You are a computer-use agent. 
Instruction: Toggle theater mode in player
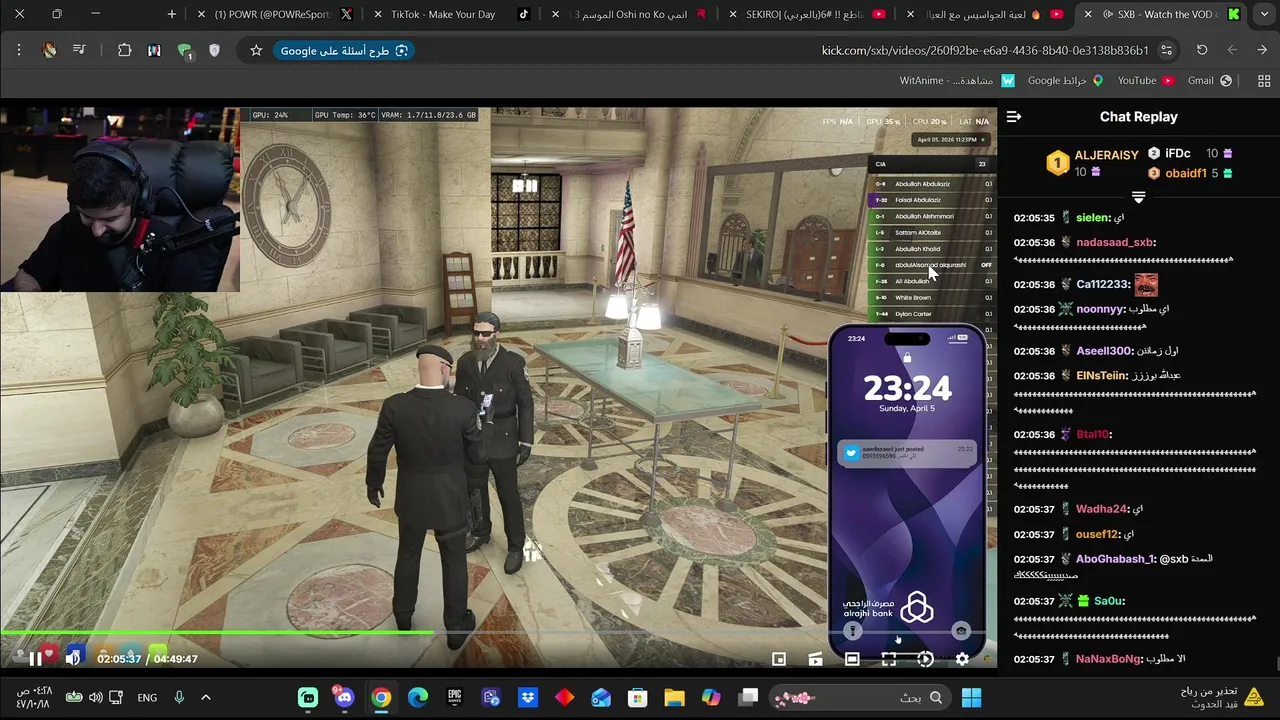852,659
